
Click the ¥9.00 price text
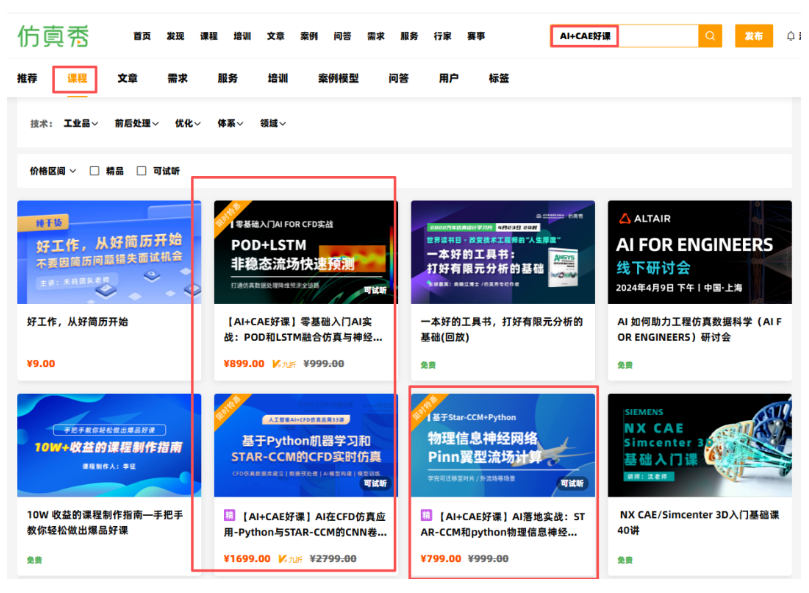pyautogui.click(x=41, y=364)
